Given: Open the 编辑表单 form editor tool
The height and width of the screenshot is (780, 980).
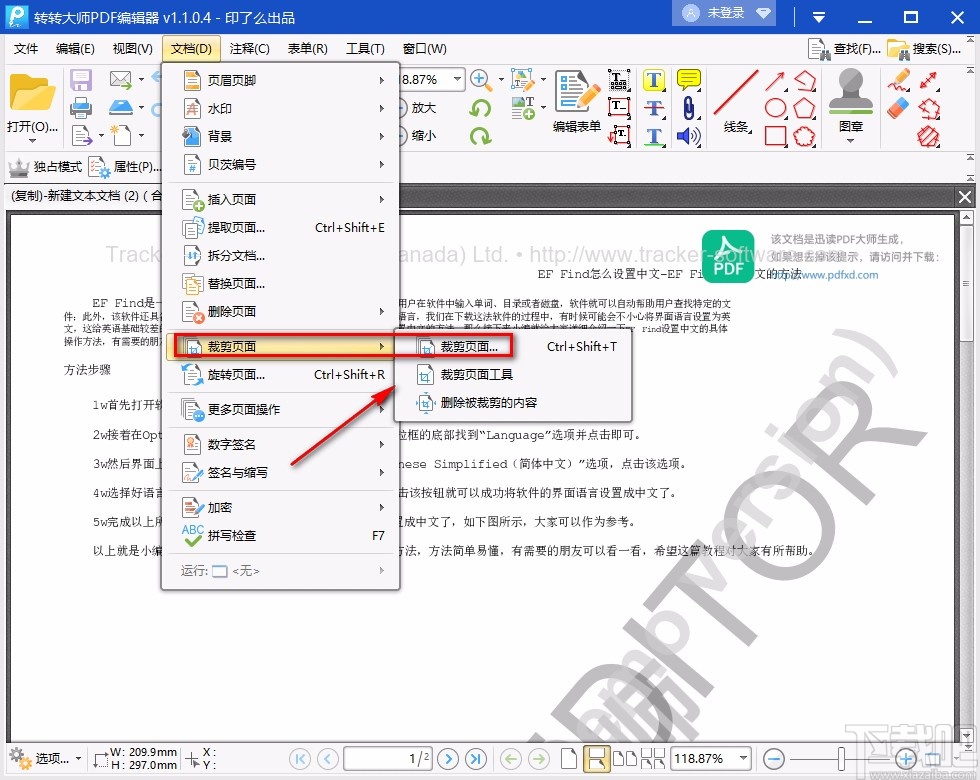Looking at the screenshot, I should point(577,102).
